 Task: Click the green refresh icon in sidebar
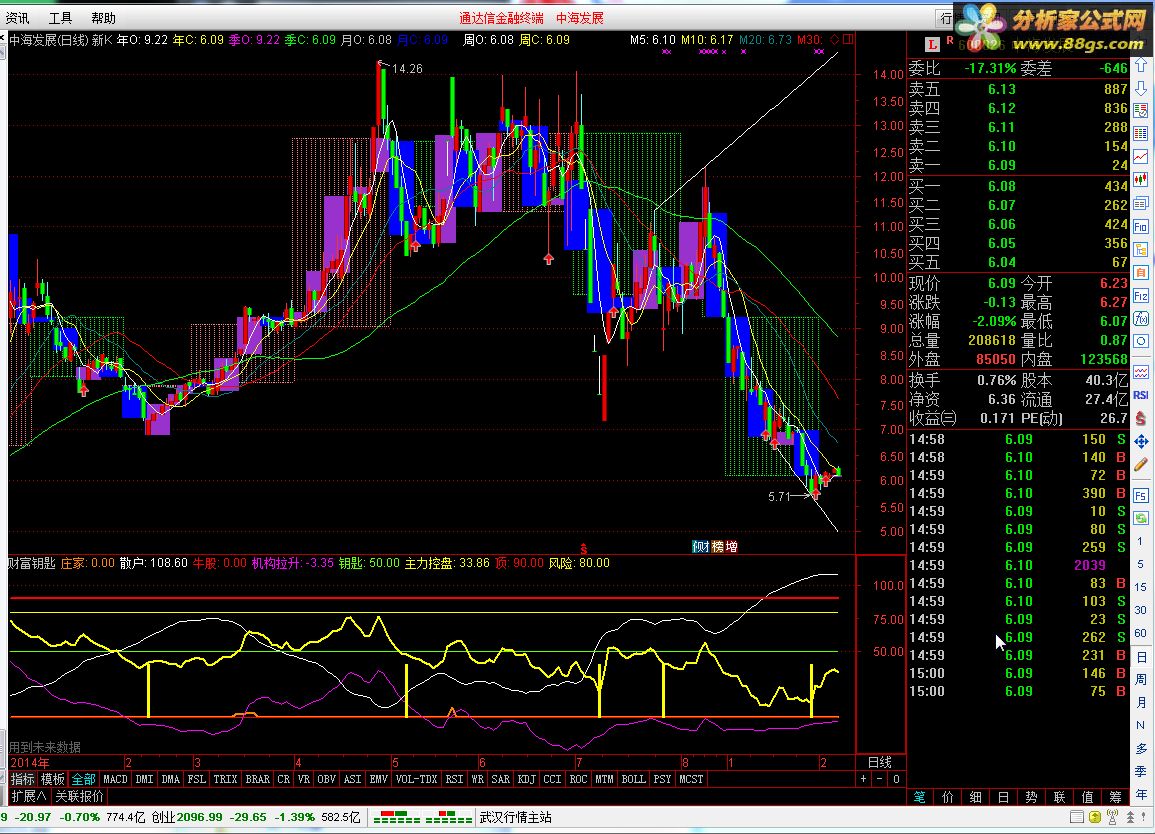click(1141, 518)
